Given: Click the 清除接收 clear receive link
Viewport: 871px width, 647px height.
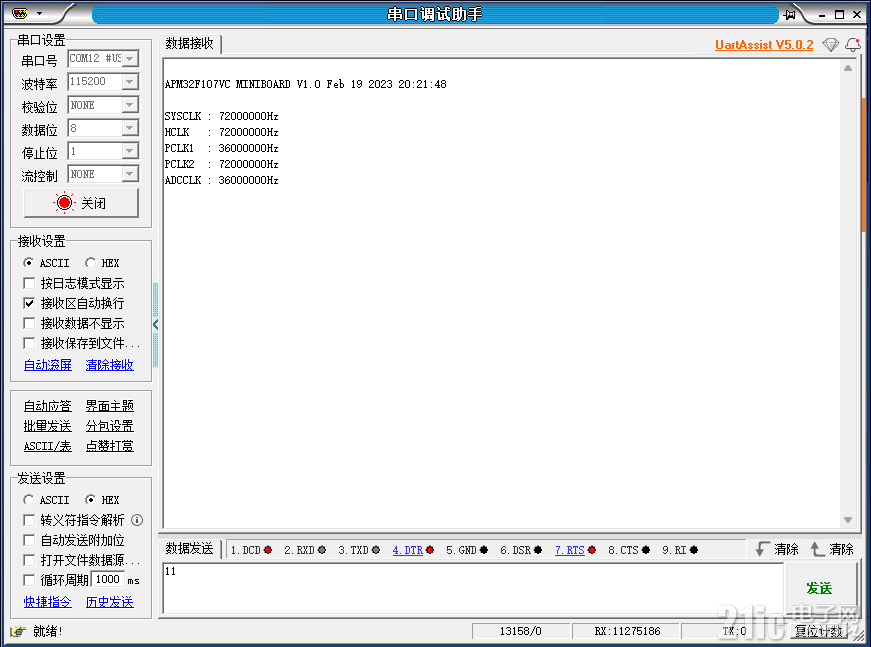Looking at the screenshot, I should (109, 364).
